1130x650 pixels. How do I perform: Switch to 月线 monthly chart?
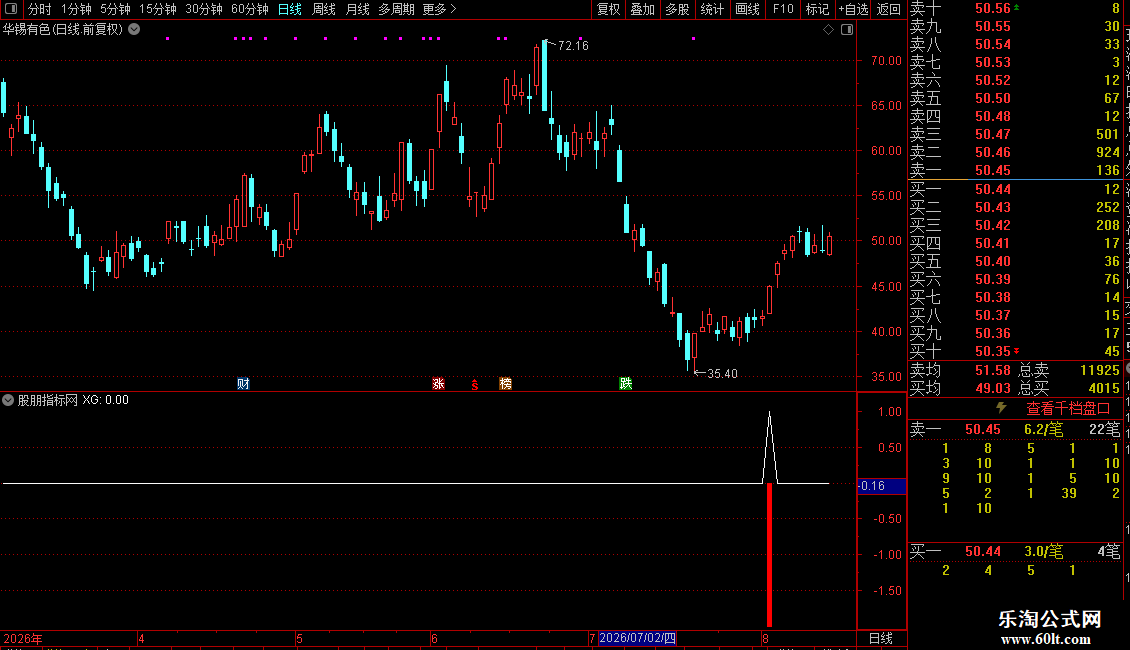click(357, 9)
